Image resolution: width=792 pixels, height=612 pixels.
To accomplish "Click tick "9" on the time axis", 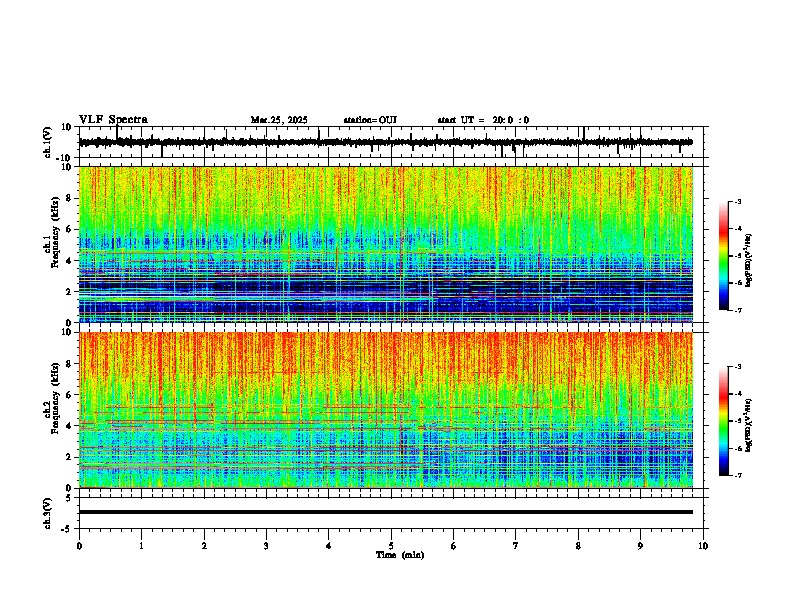I will (x=640, y=546).
